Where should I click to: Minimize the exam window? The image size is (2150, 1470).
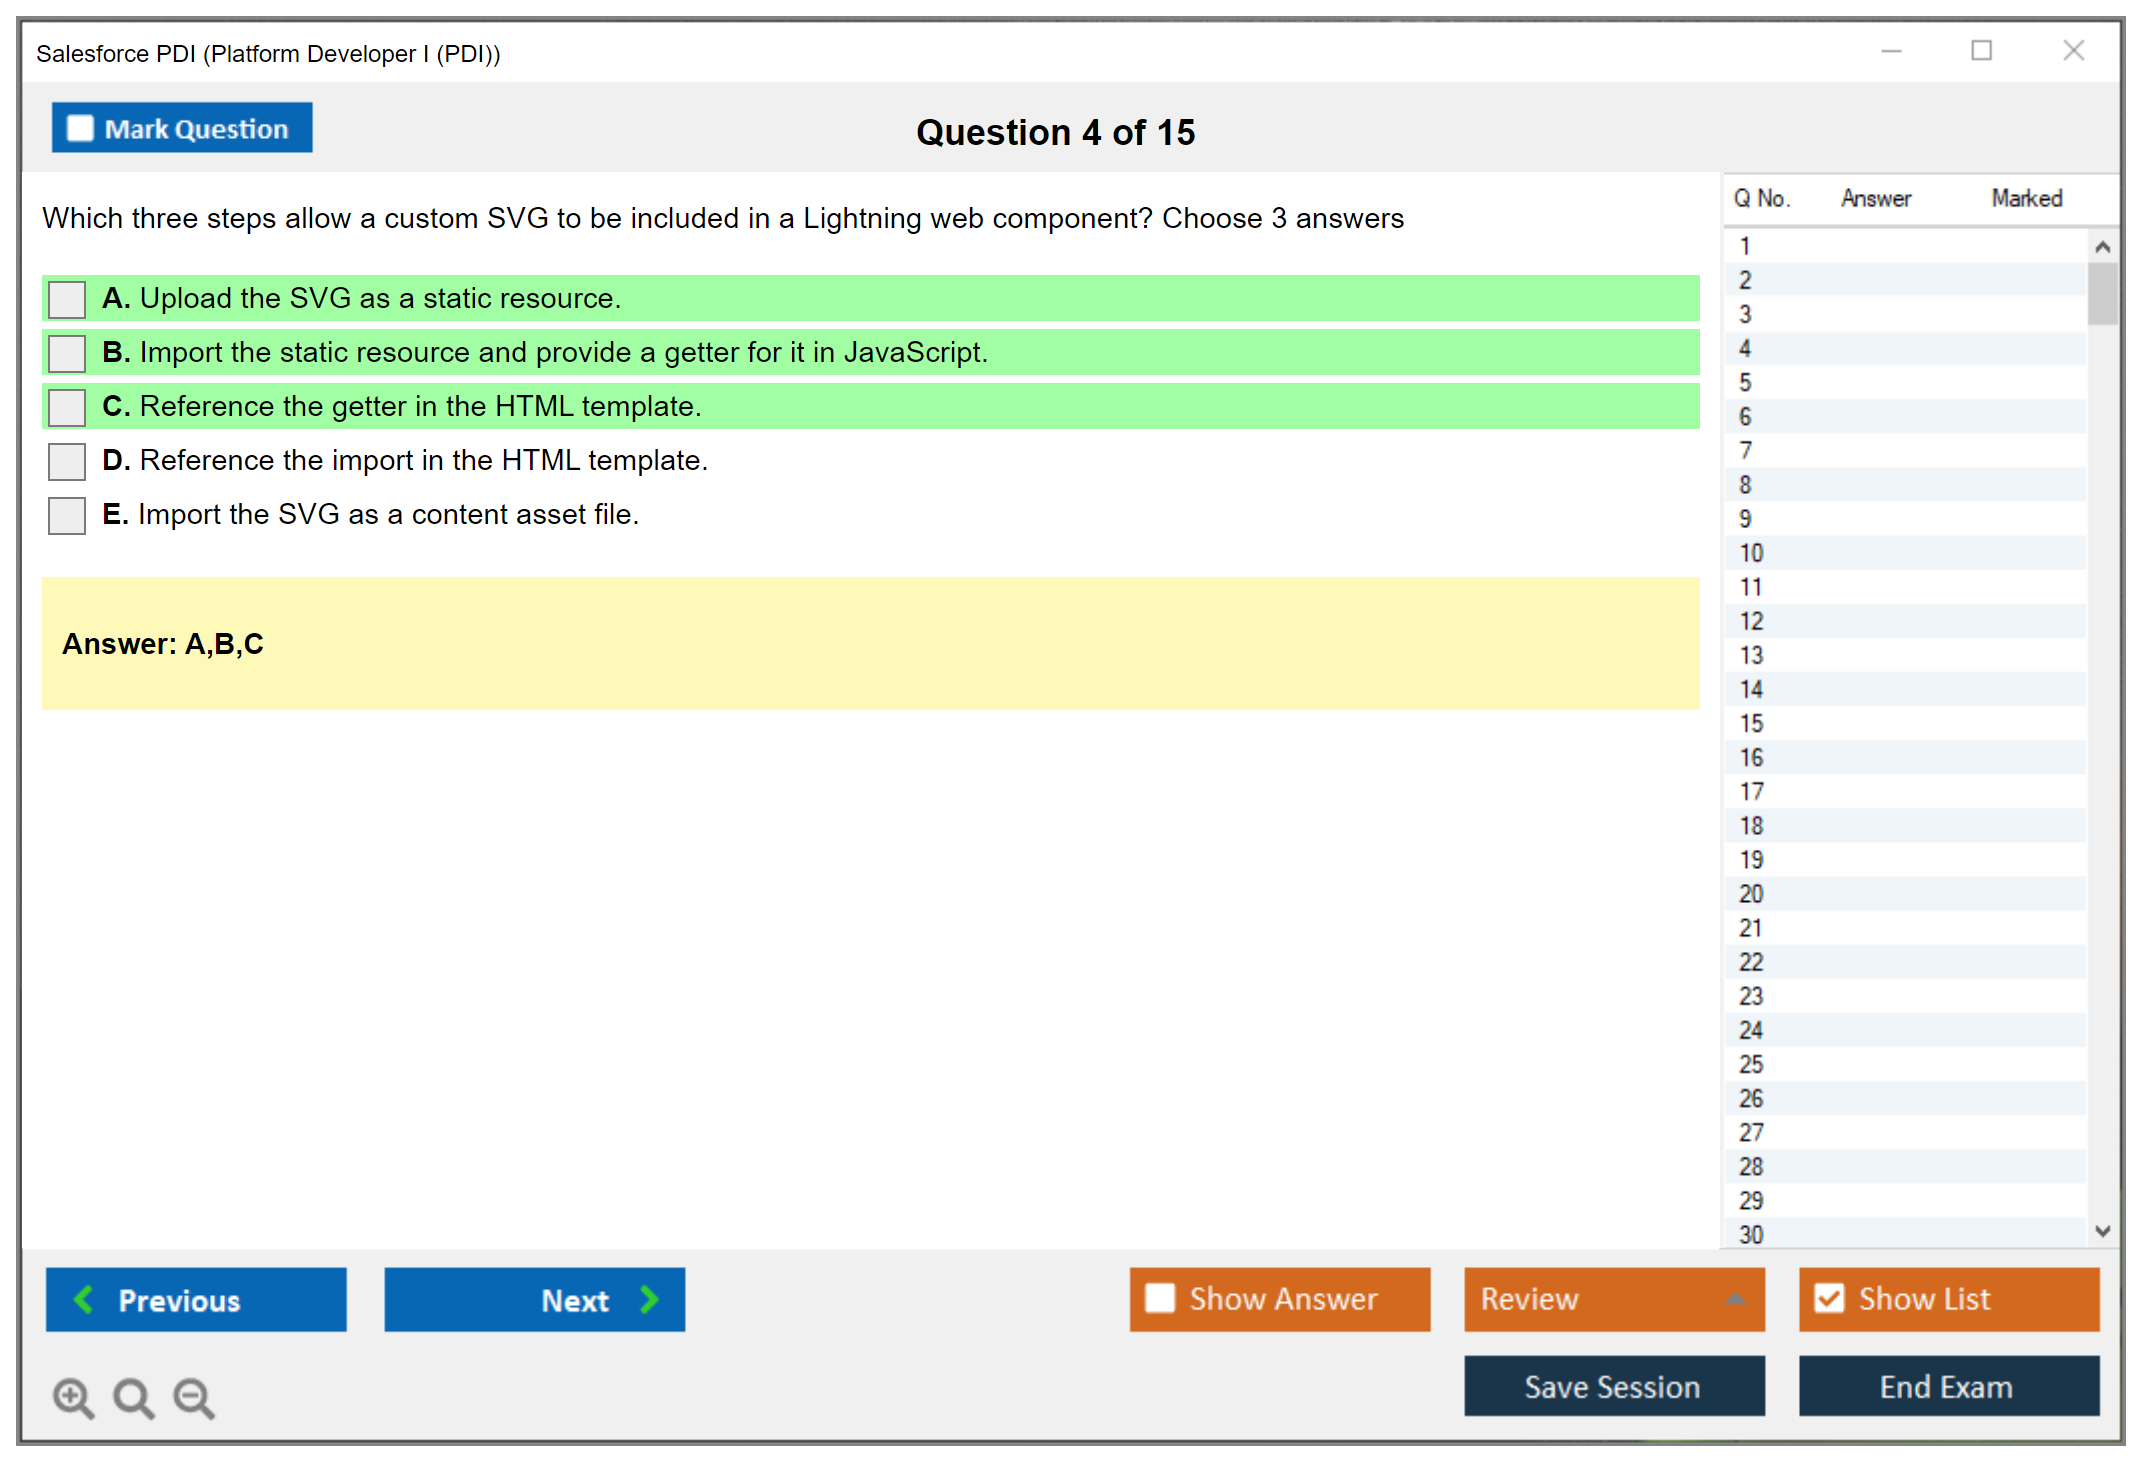[x=1891, y=51]
